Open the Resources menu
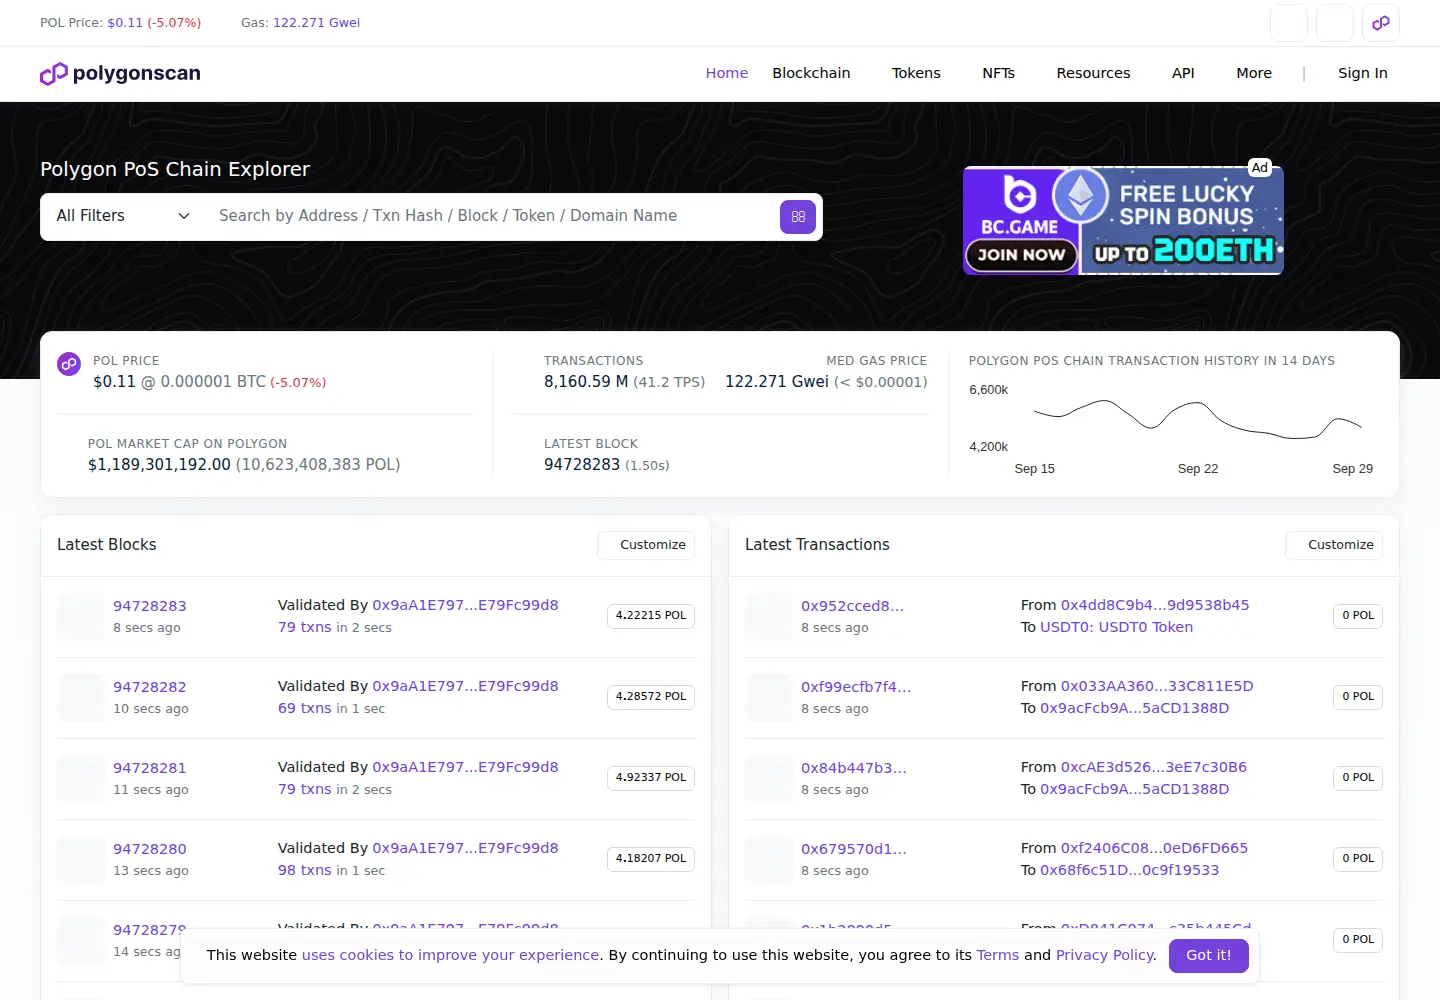 [x=1093, y=73]
